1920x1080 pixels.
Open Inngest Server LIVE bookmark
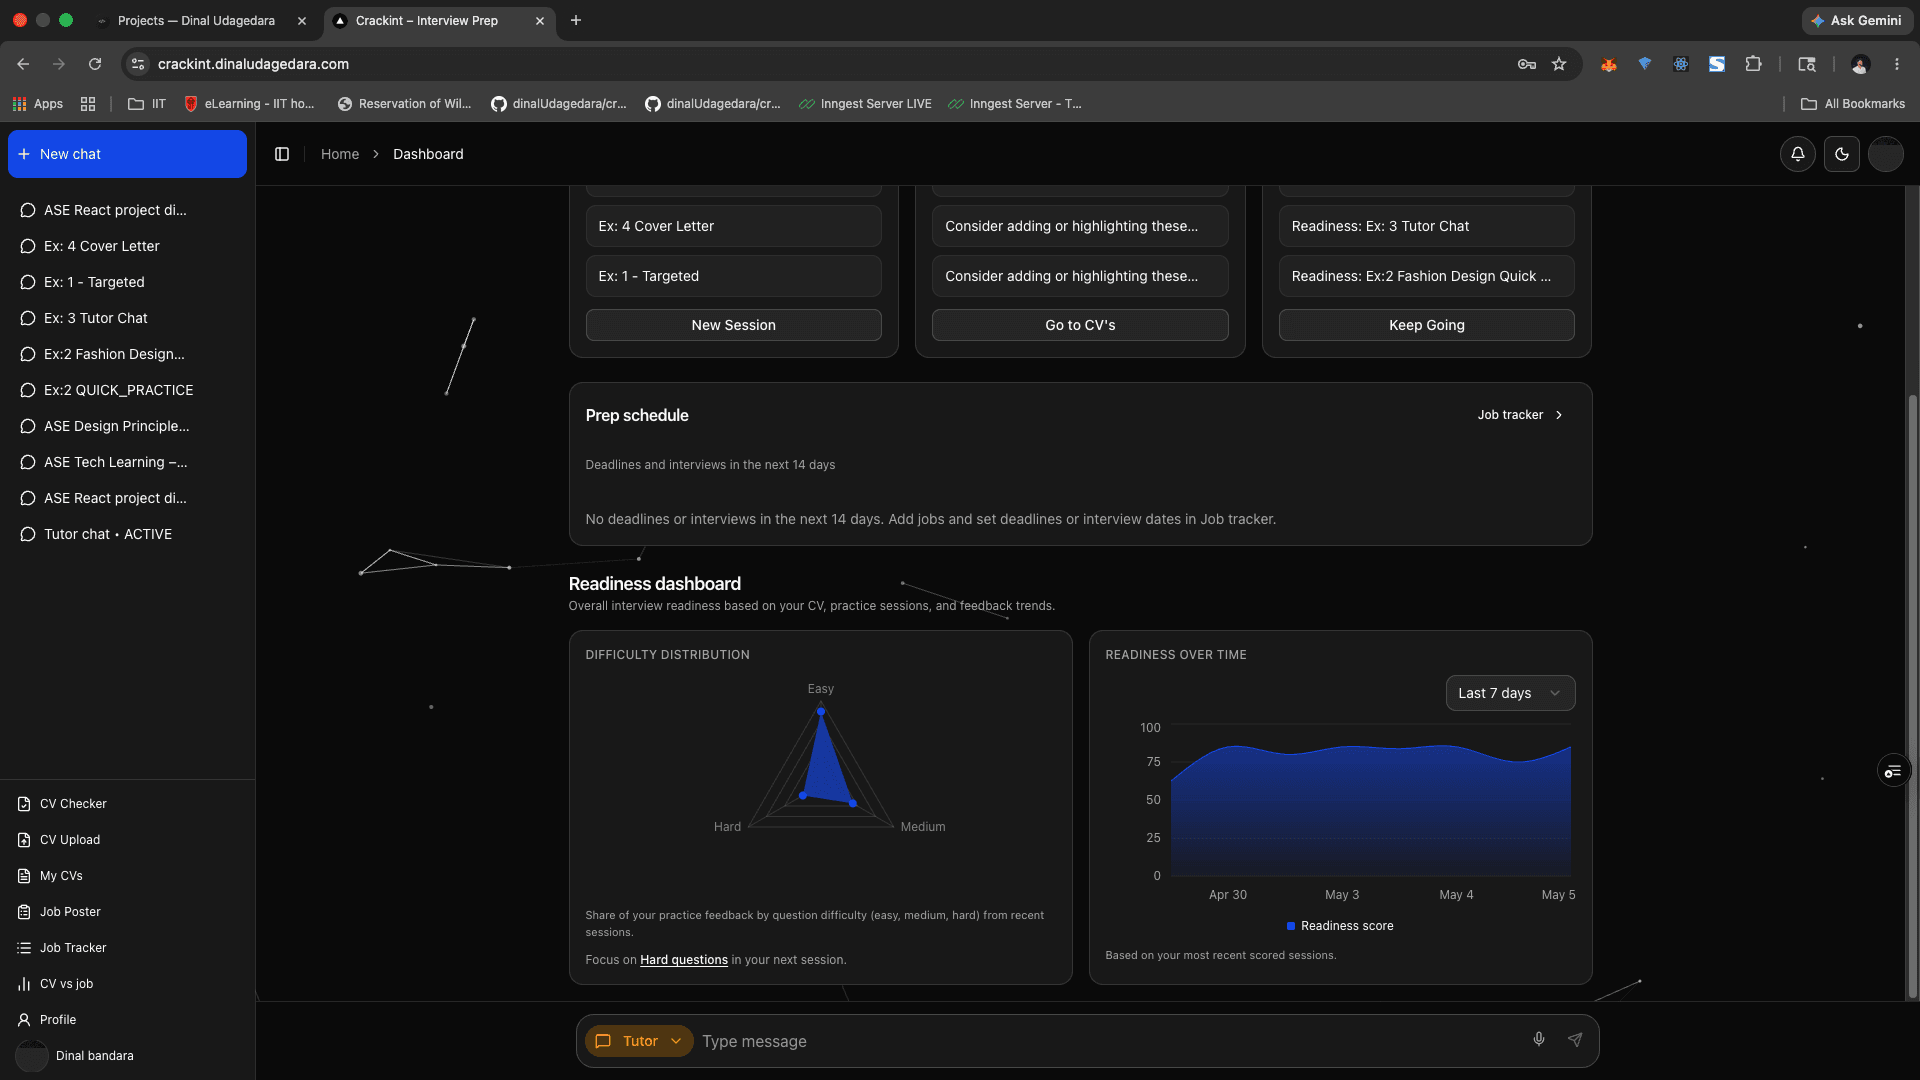coord(865,104)
